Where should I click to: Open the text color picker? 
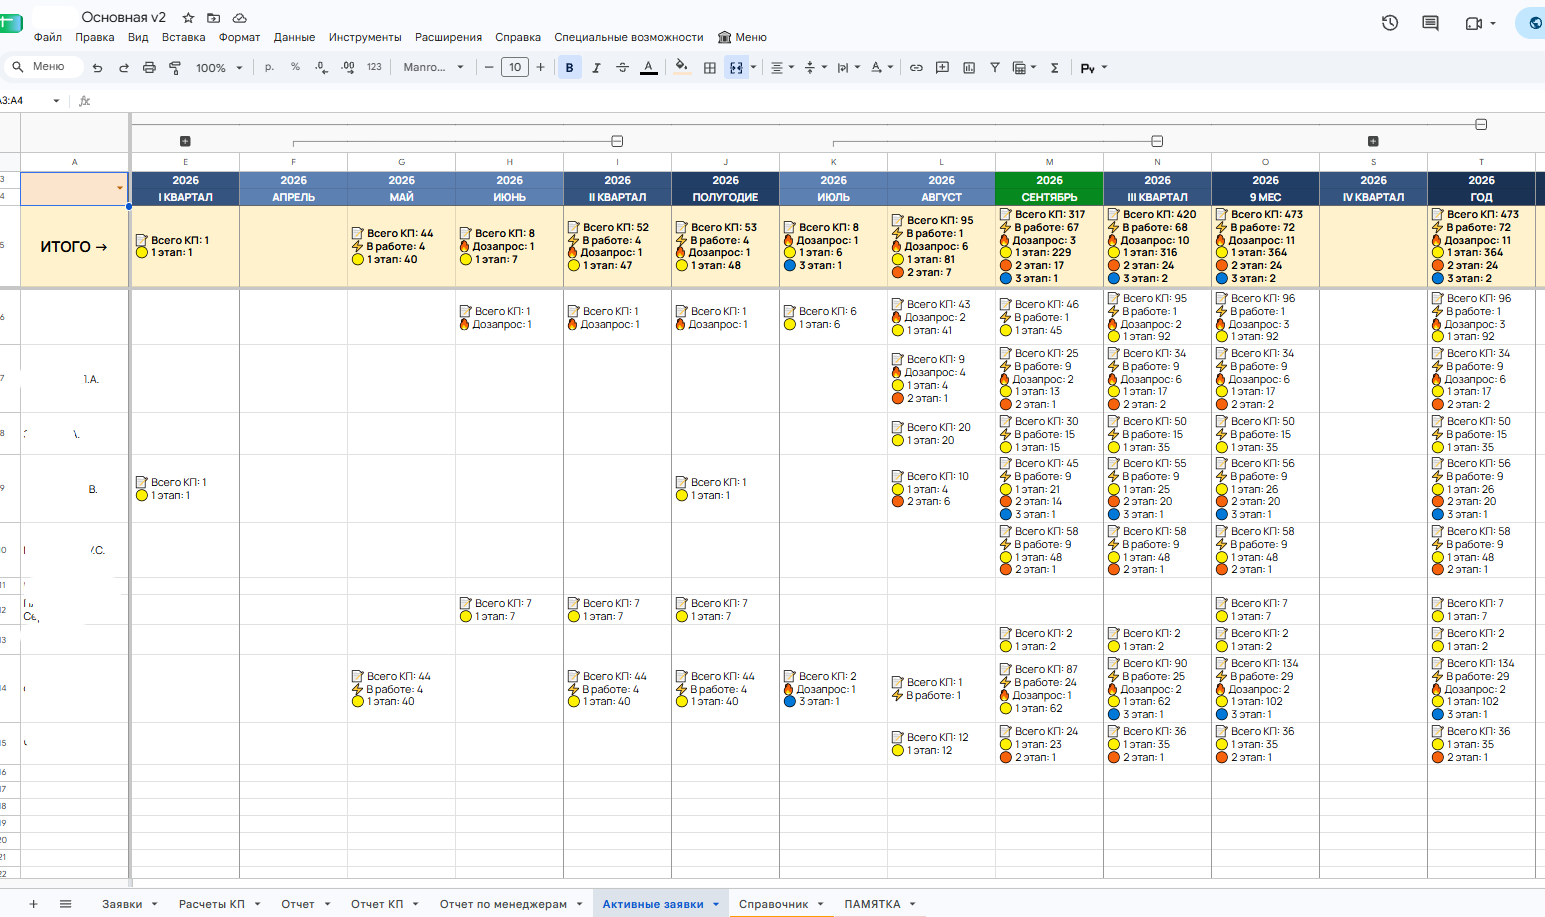pos(648,68)
